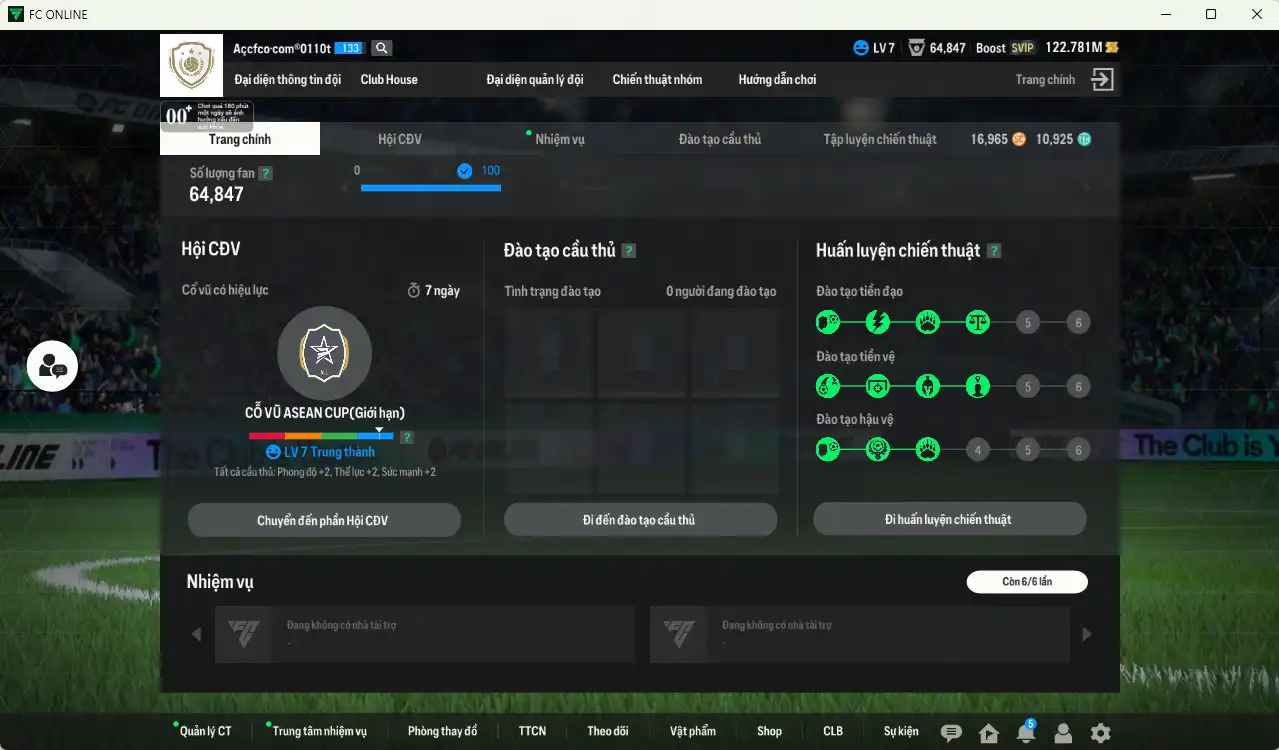Select the scales icon in forward training
Viewport: 1279px width, 750px height.
(x=977, y=322)
